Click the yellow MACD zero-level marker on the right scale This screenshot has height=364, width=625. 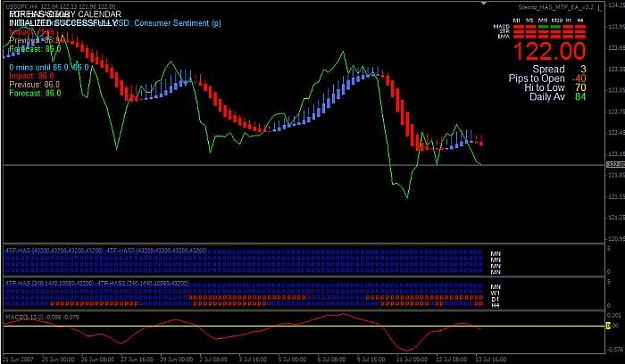point(608,326)
